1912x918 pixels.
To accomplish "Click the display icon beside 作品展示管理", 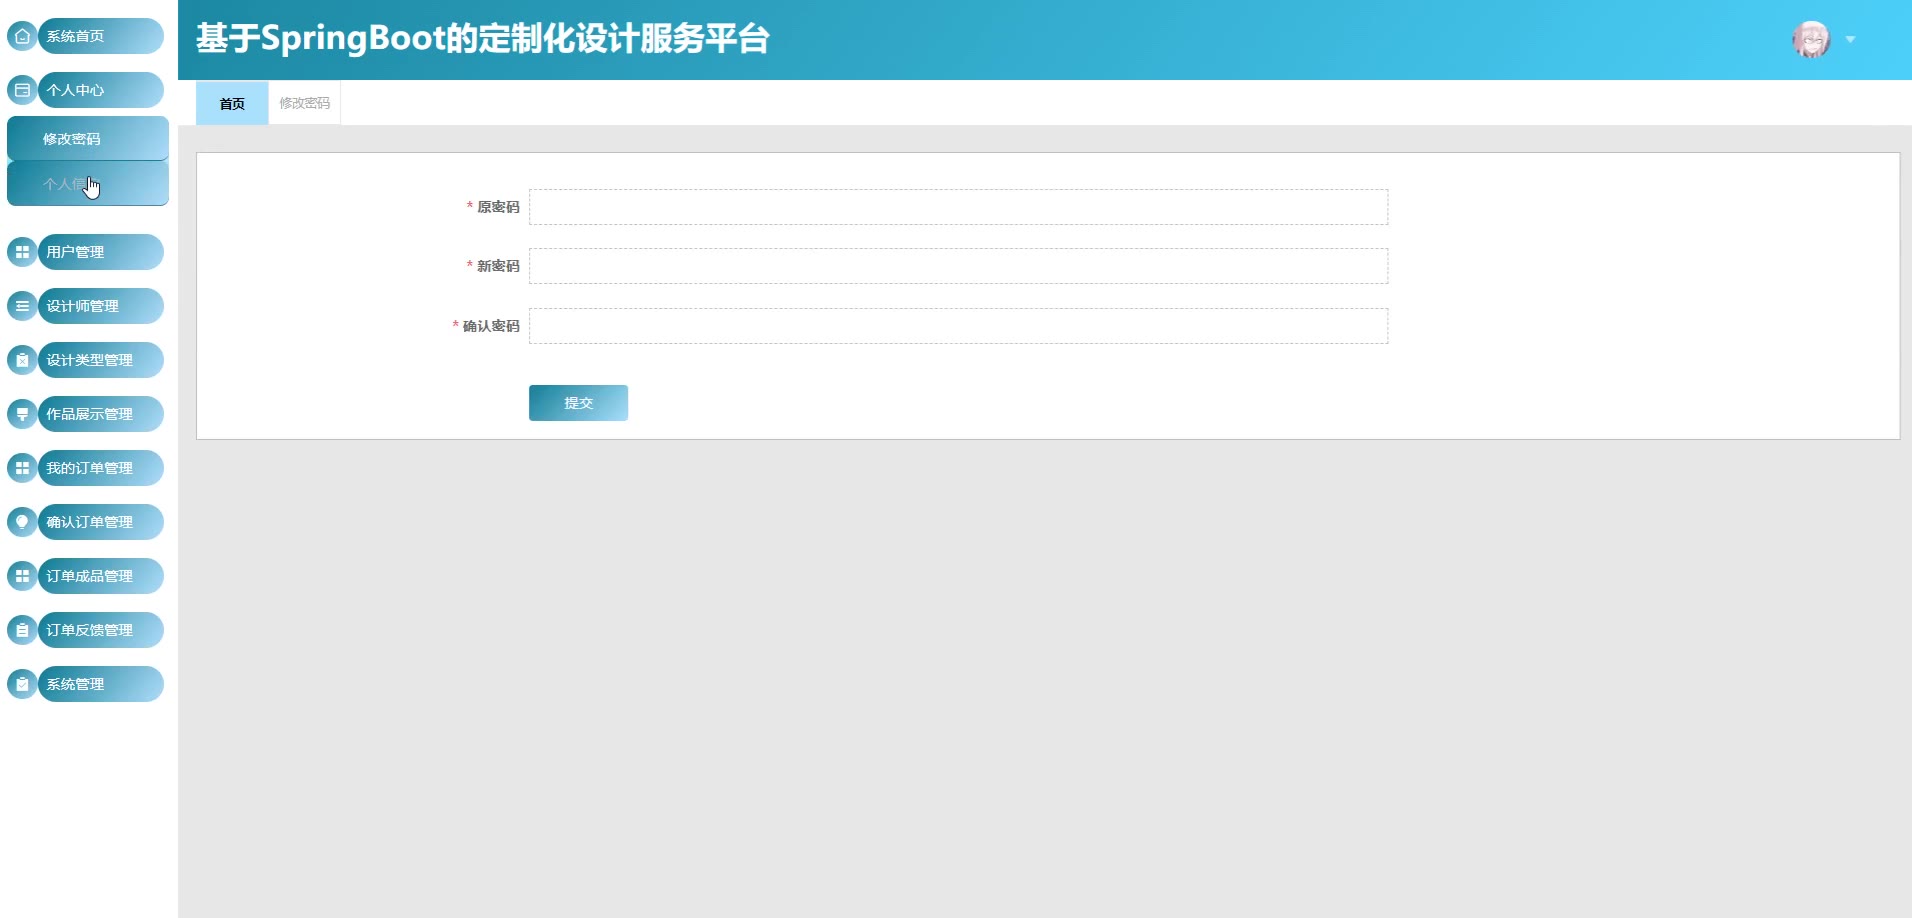I will (22, 414).
